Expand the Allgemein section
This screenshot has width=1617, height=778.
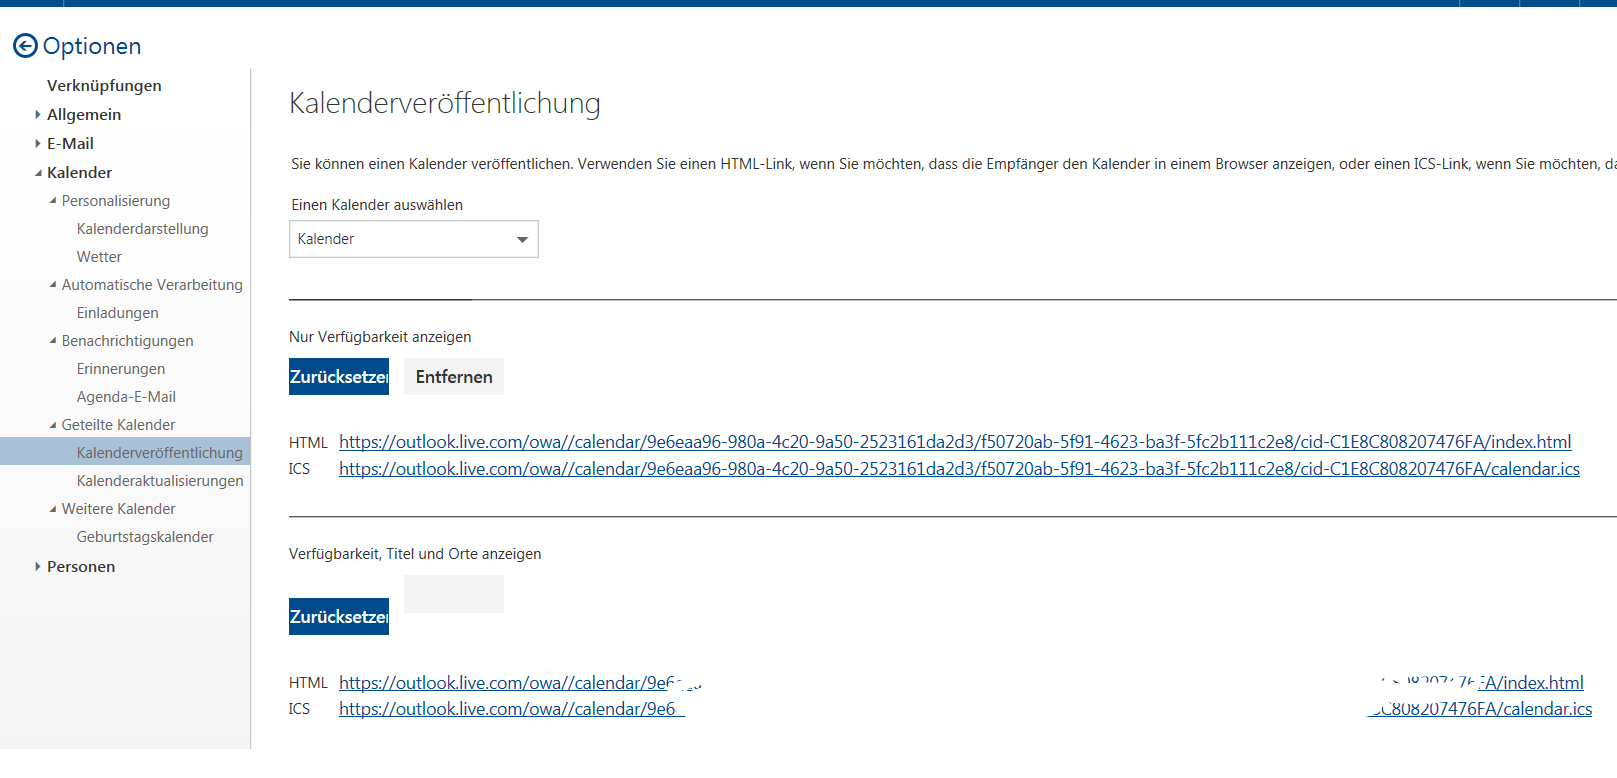pyautogui.click(x=38, y=115)
